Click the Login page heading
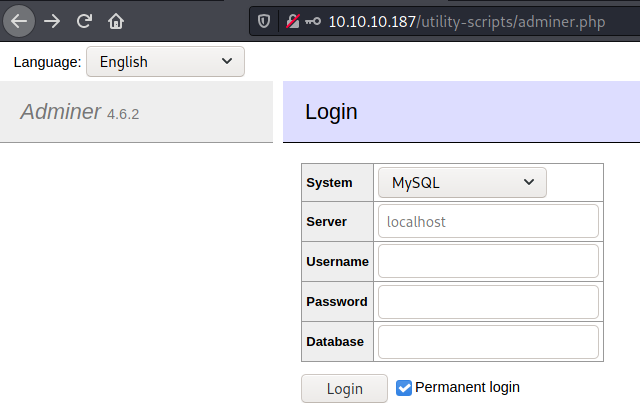The height and width of the screenshot is (413, 640). pos(331,112)
